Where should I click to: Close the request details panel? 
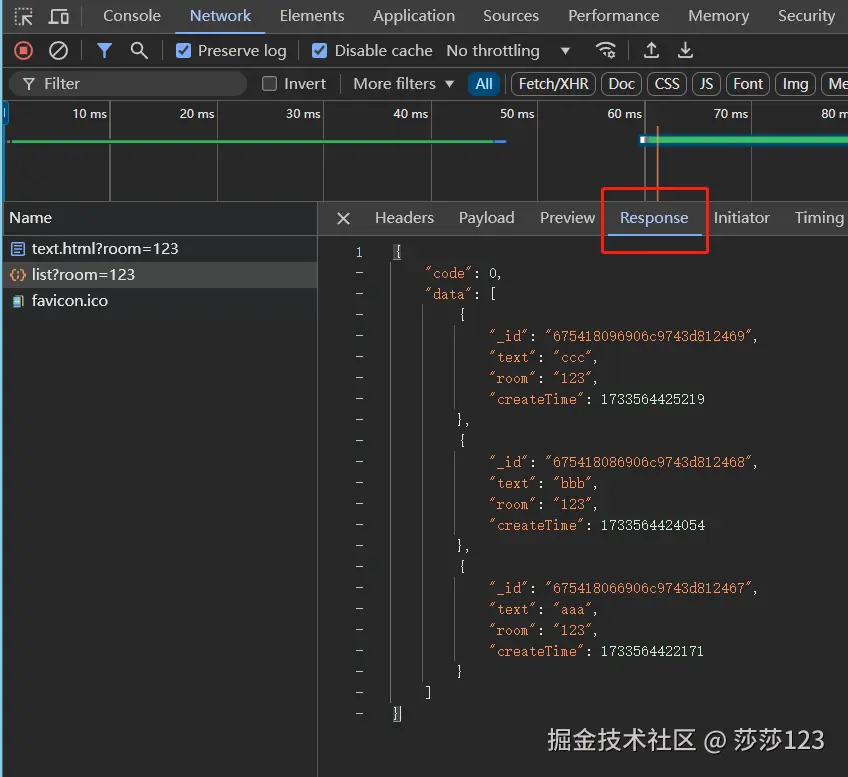point(343,218)
